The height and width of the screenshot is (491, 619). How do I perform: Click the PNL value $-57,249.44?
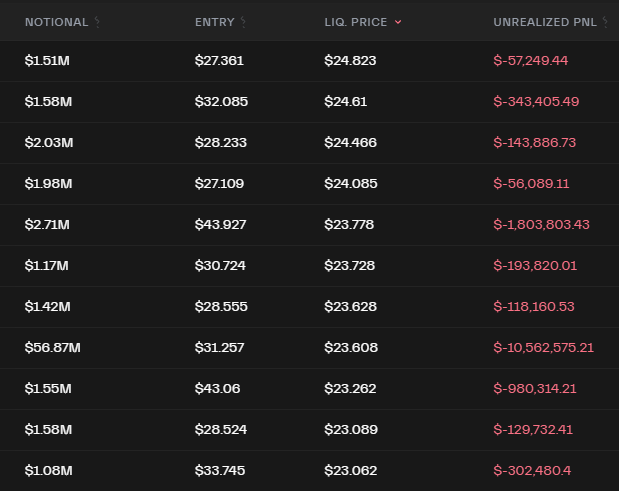(530, 60)
